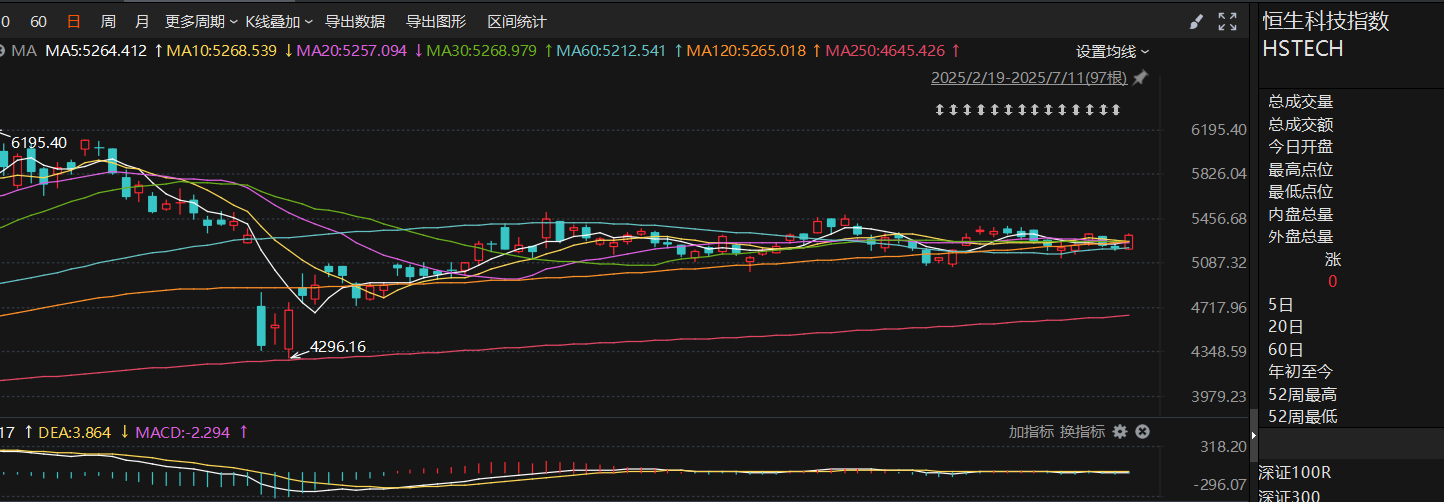The width and height of the screenshot is (1444, 502).
Task: Click the MA5:5264.412 value
Action: (x=96, y=50)
